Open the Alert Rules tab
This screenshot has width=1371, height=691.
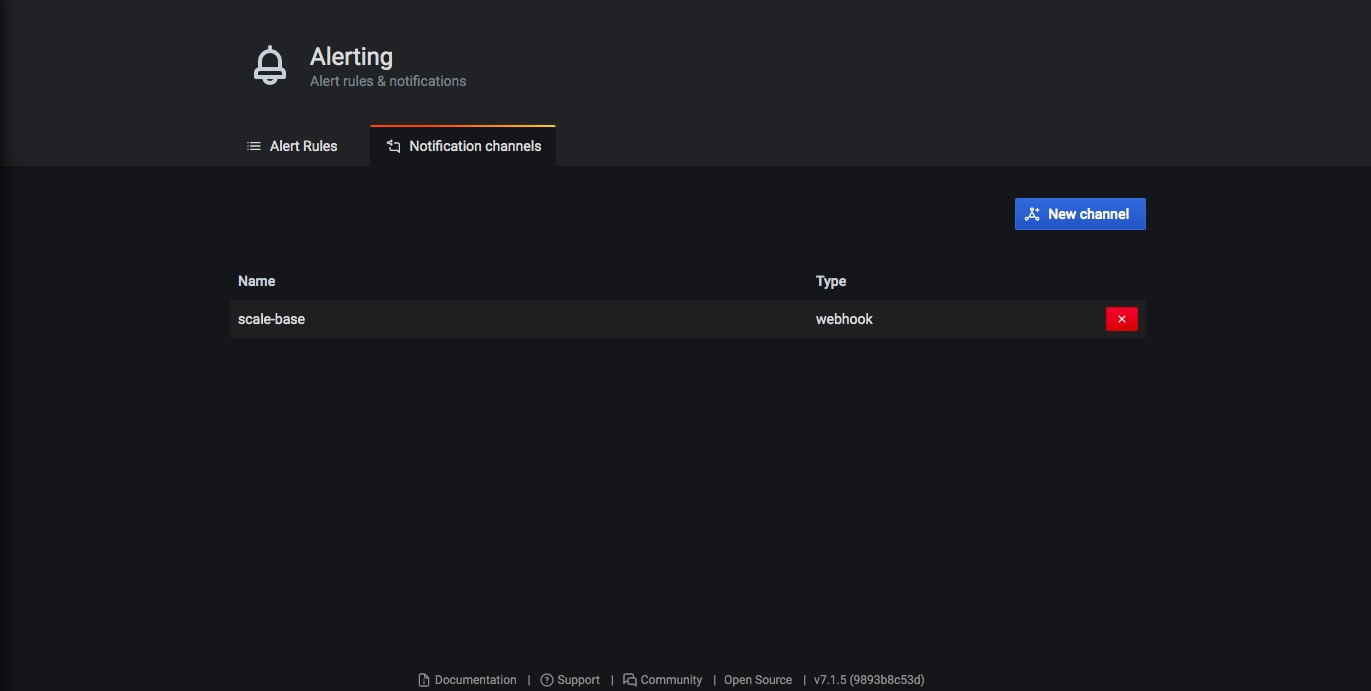coord(292,146)
